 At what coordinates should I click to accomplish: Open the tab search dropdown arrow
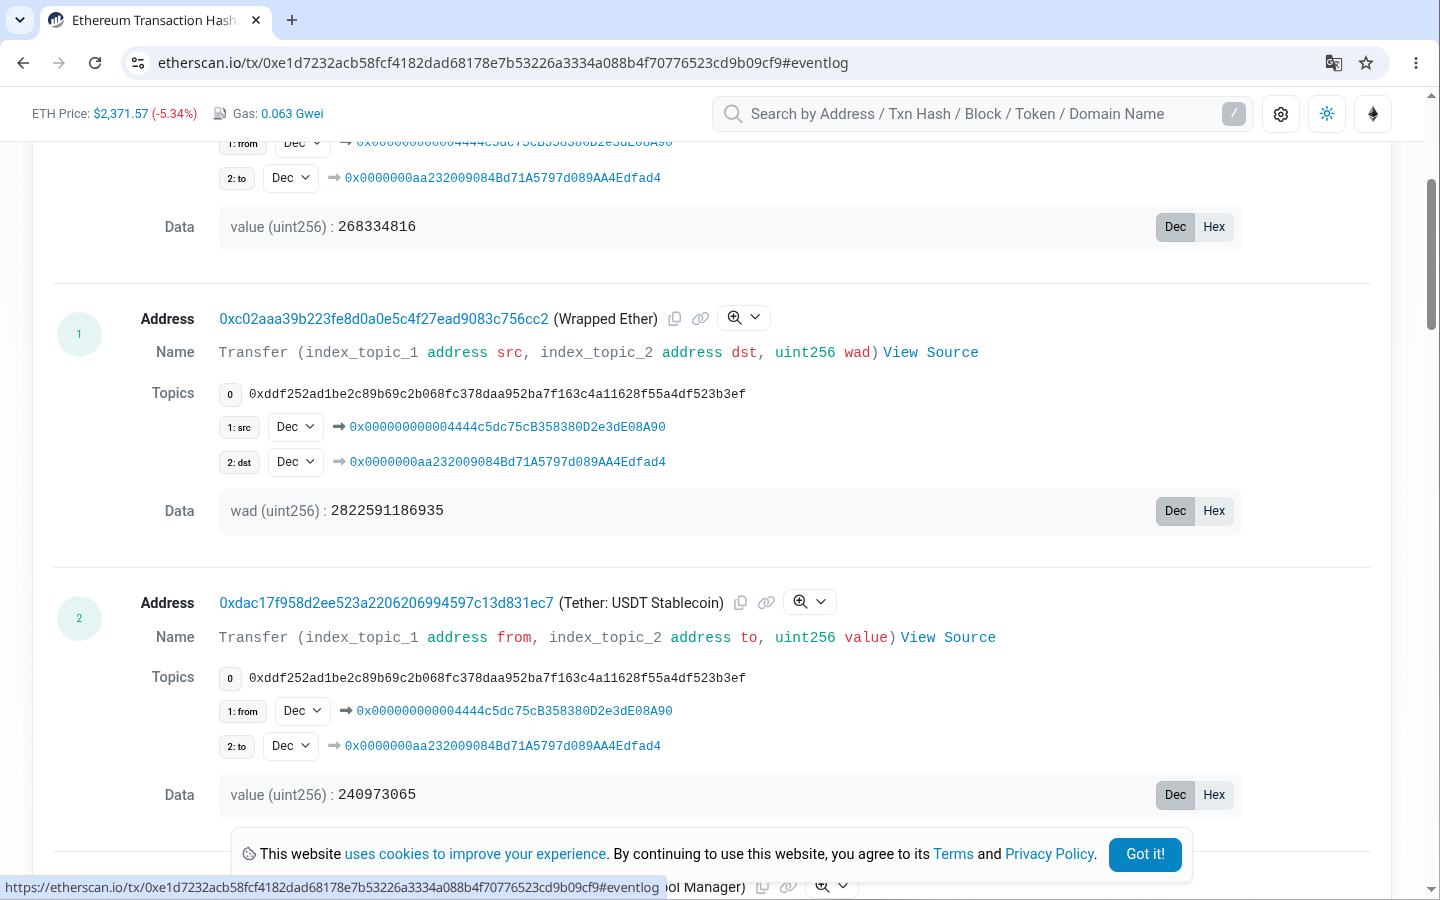coord(20,20)
